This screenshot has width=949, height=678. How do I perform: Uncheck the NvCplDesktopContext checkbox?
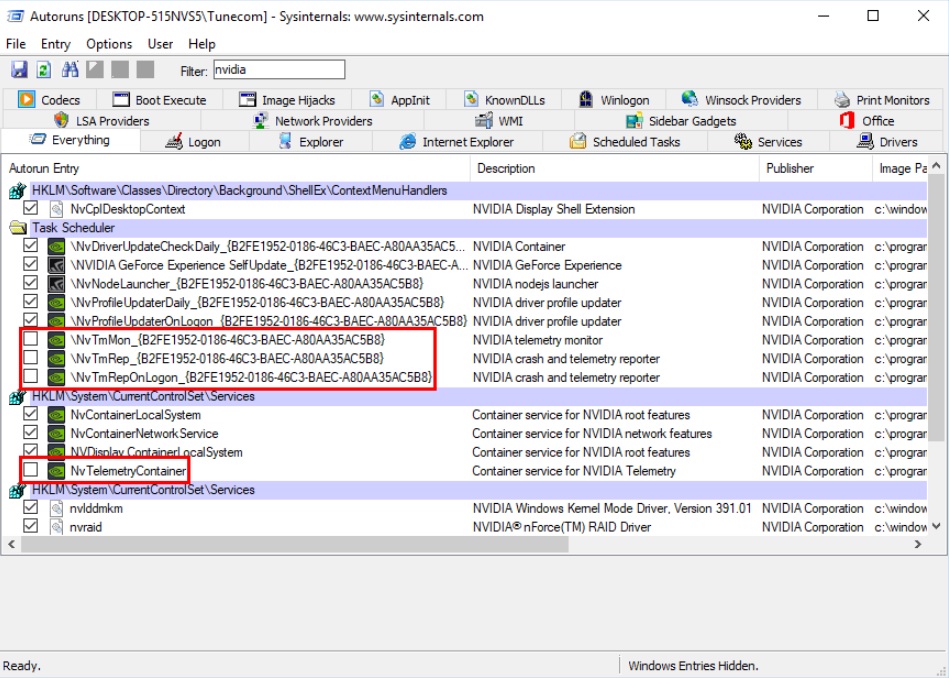[x=30, y=208]
